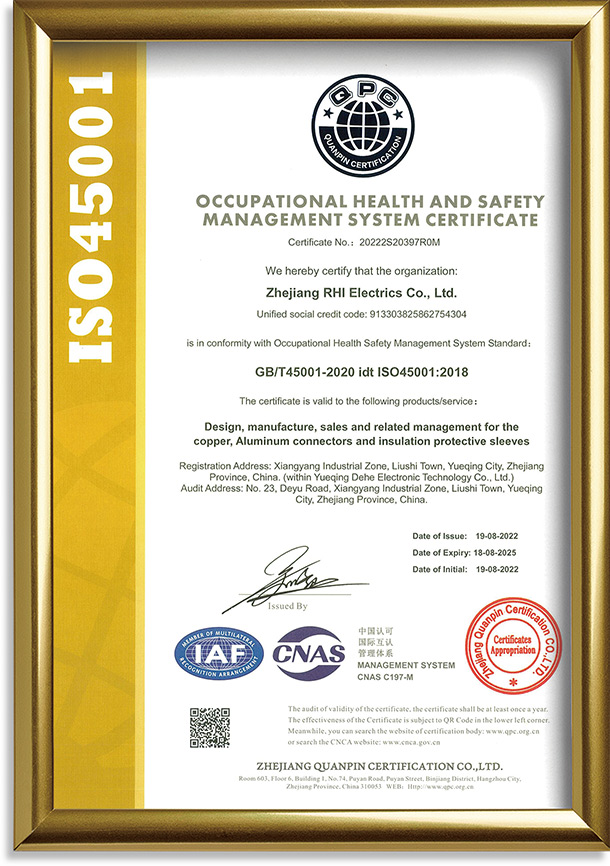Click the heading line "OCCUPATIONAL HEALTH AND SAFETY"
This screenshot has height=866, width=610.
(370, 201)
